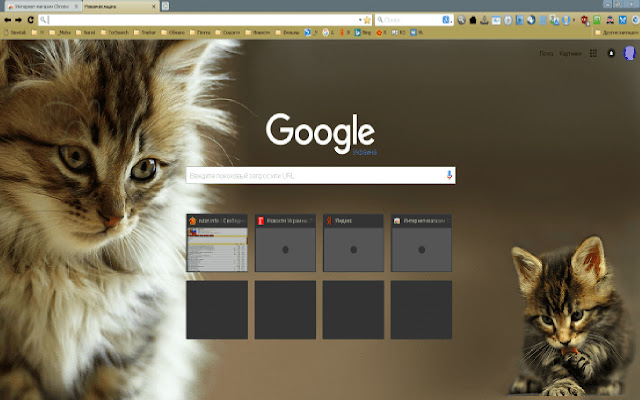Open the Почта bookmarks folder
This screenshot has height=400, width=640.
point(200,32)
